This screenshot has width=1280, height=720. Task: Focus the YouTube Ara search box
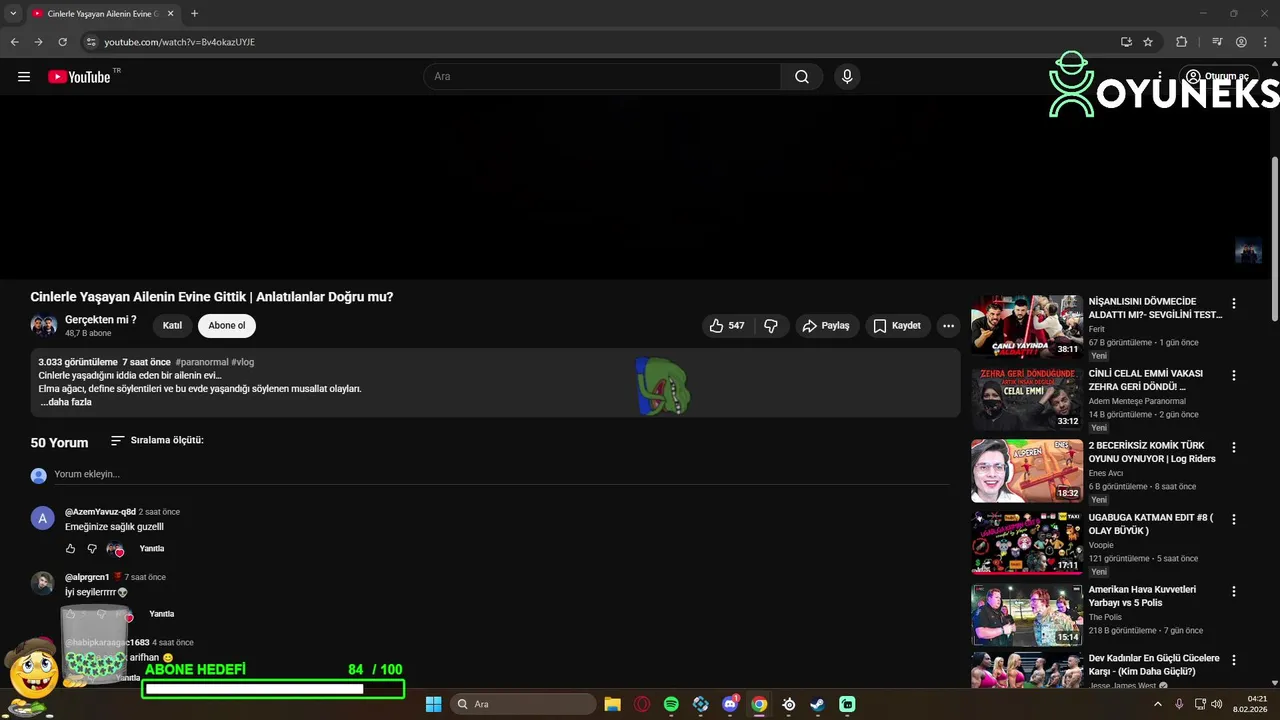pos(602,77)
